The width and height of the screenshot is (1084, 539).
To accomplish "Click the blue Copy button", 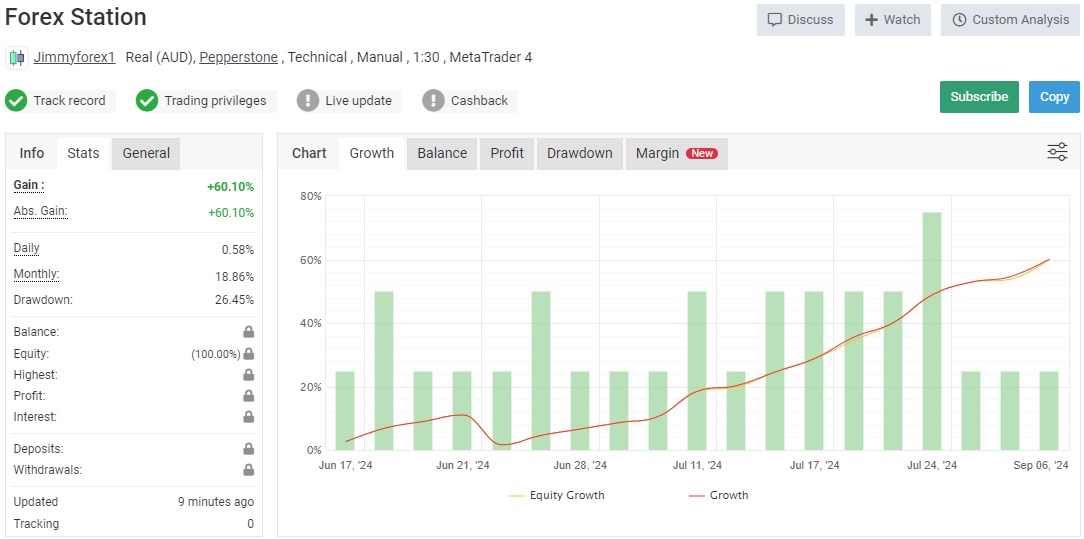I will (1054, 97).
